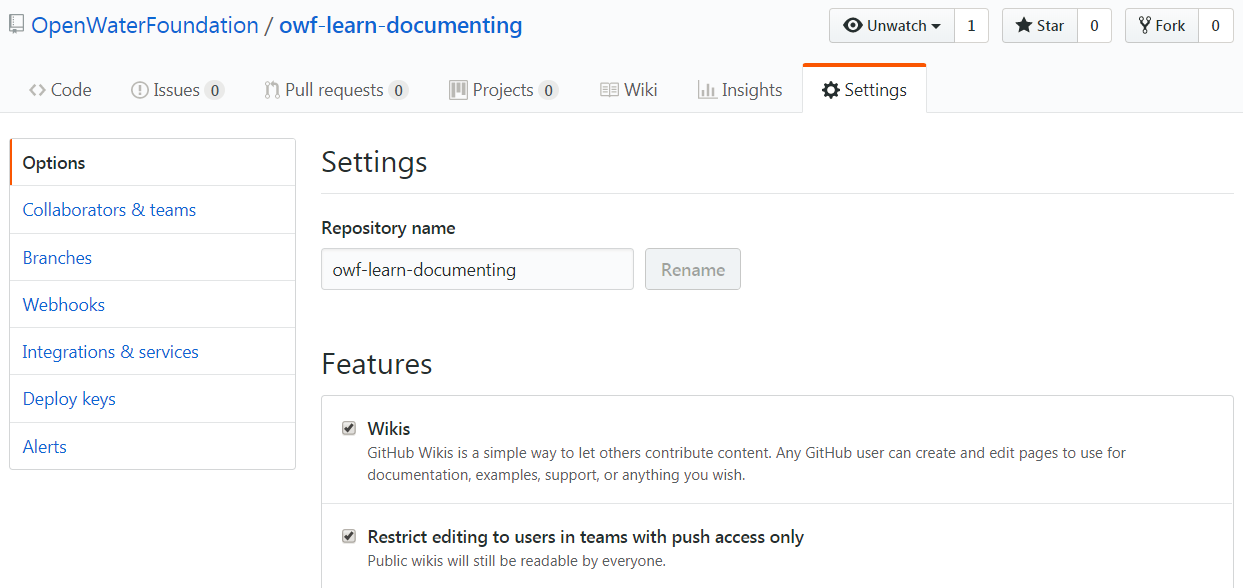The image size is (1243, 588).
Task: Click the Settings gear icon
Action: point(831,90)
